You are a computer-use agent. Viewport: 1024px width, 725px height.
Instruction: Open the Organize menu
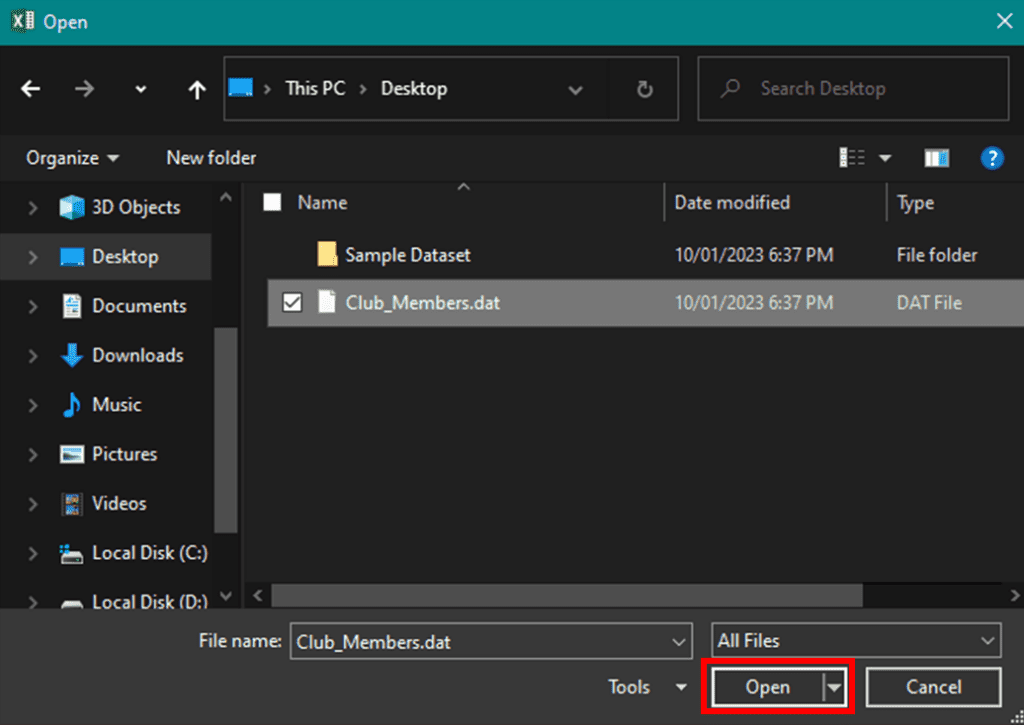point(68,157)
